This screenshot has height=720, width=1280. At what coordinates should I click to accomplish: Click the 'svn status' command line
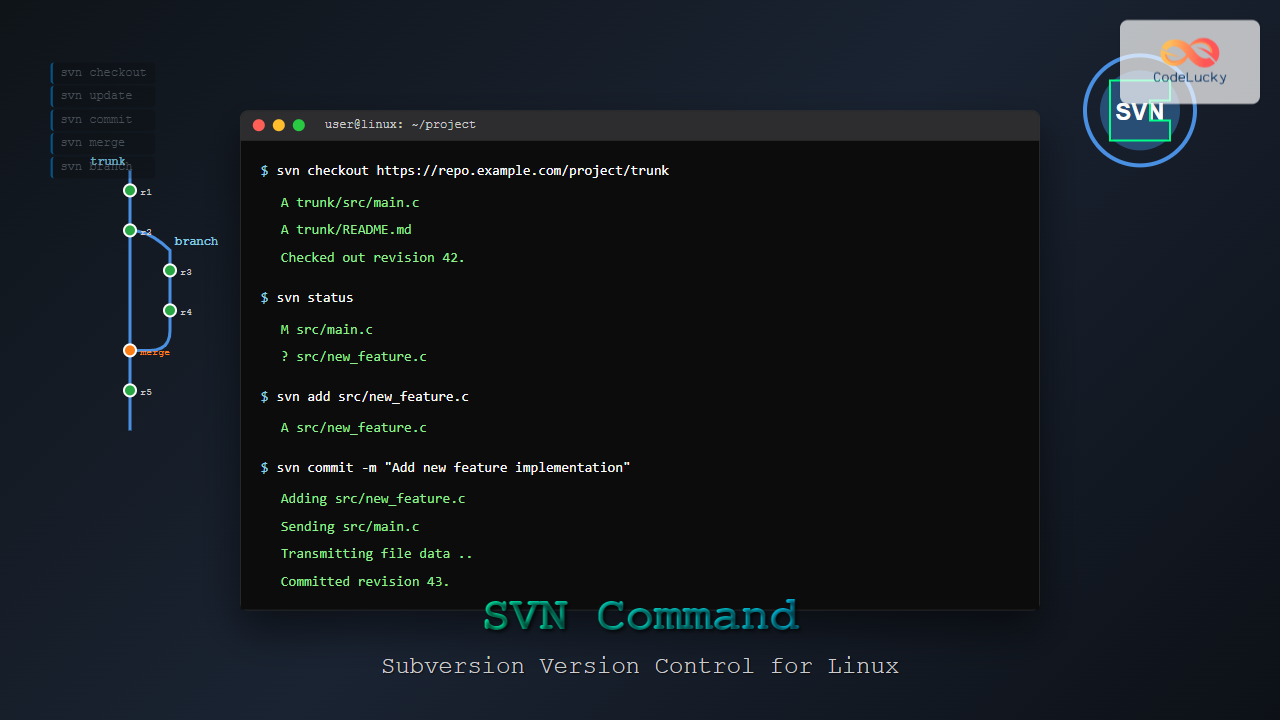[314, 298]
